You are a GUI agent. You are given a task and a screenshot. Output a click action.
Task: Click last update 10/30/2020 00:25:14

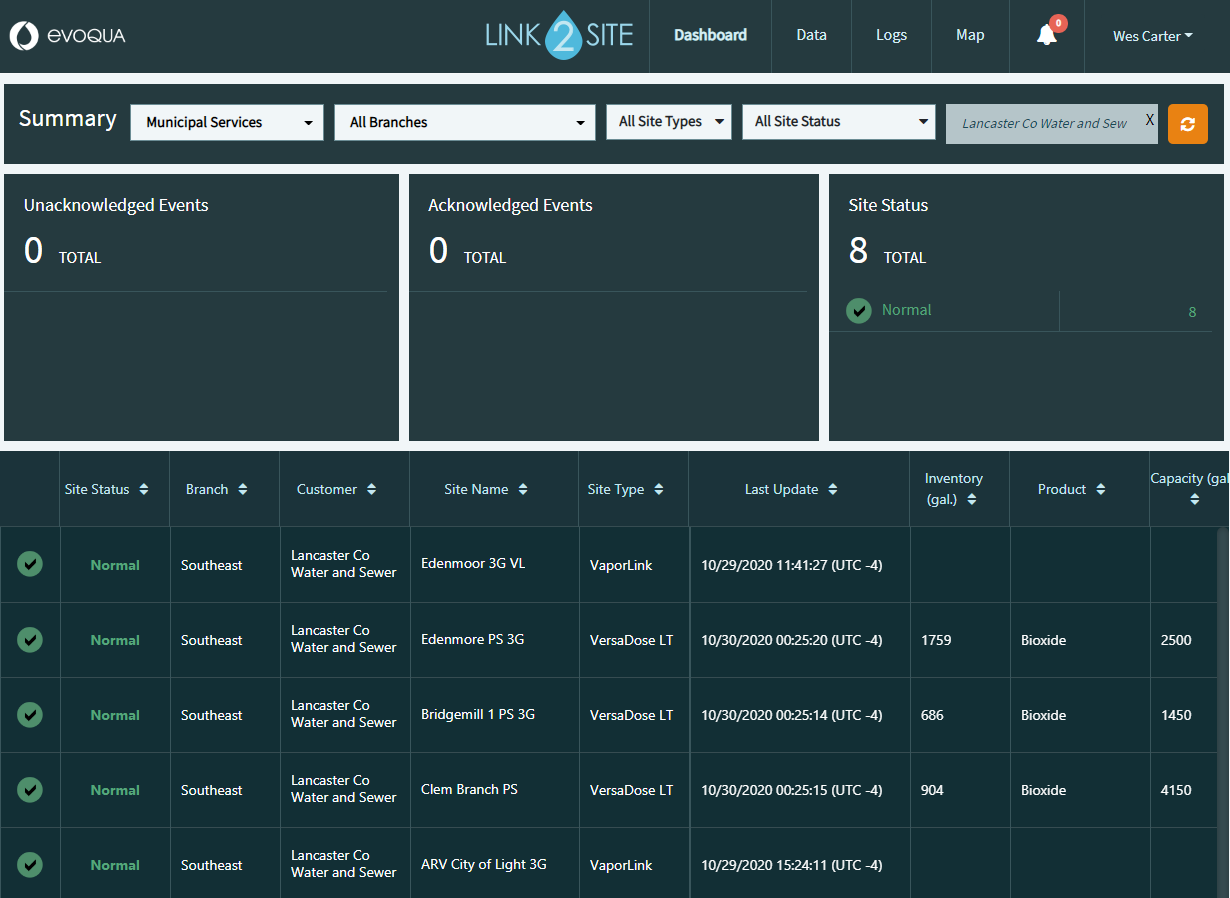tap(792, 715)
